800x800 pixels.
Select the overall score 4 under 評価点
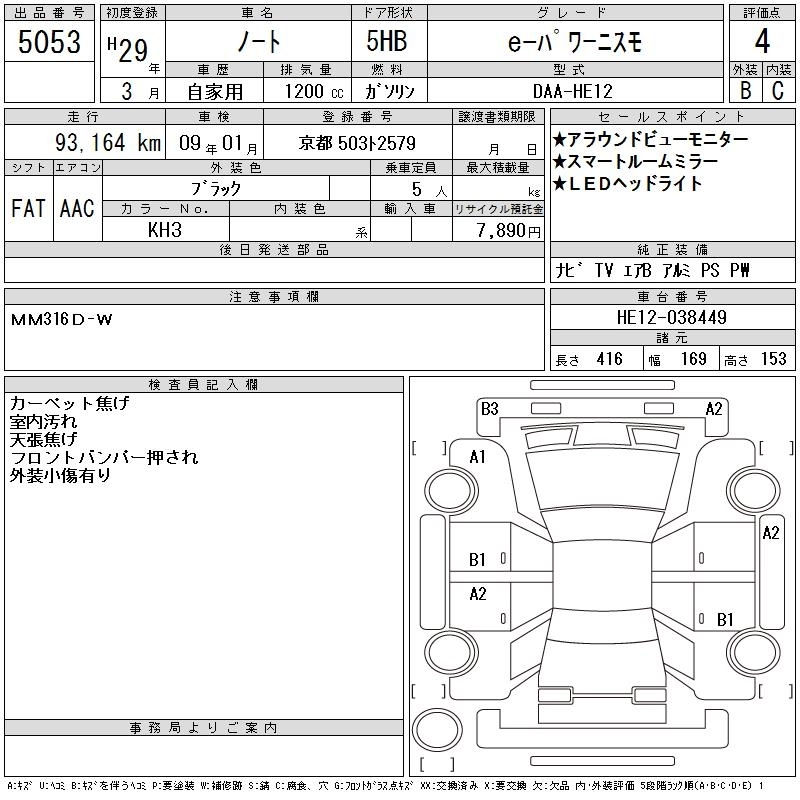[762, 41]
